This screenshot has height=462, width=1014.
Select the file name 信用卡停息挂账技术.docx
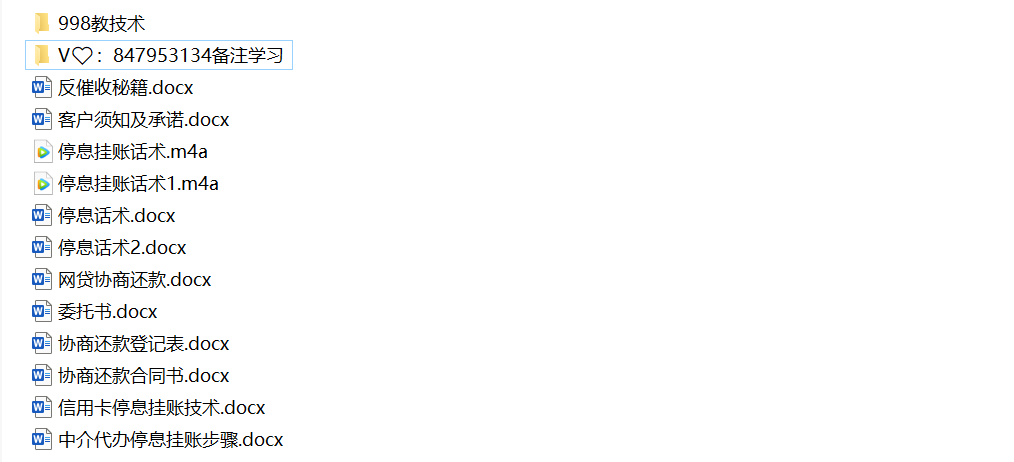(162, 408)
